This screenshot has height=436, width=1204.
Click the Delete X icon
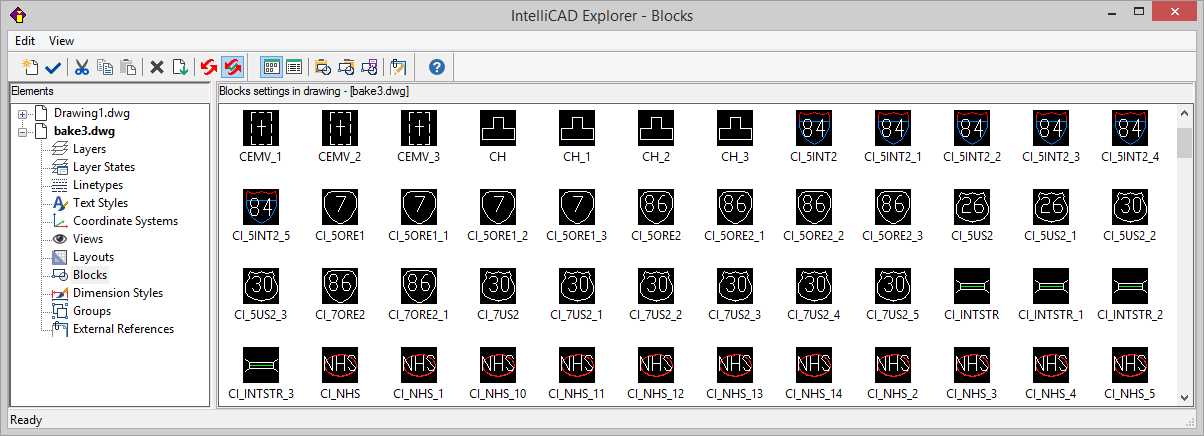[x=157, y=67]
